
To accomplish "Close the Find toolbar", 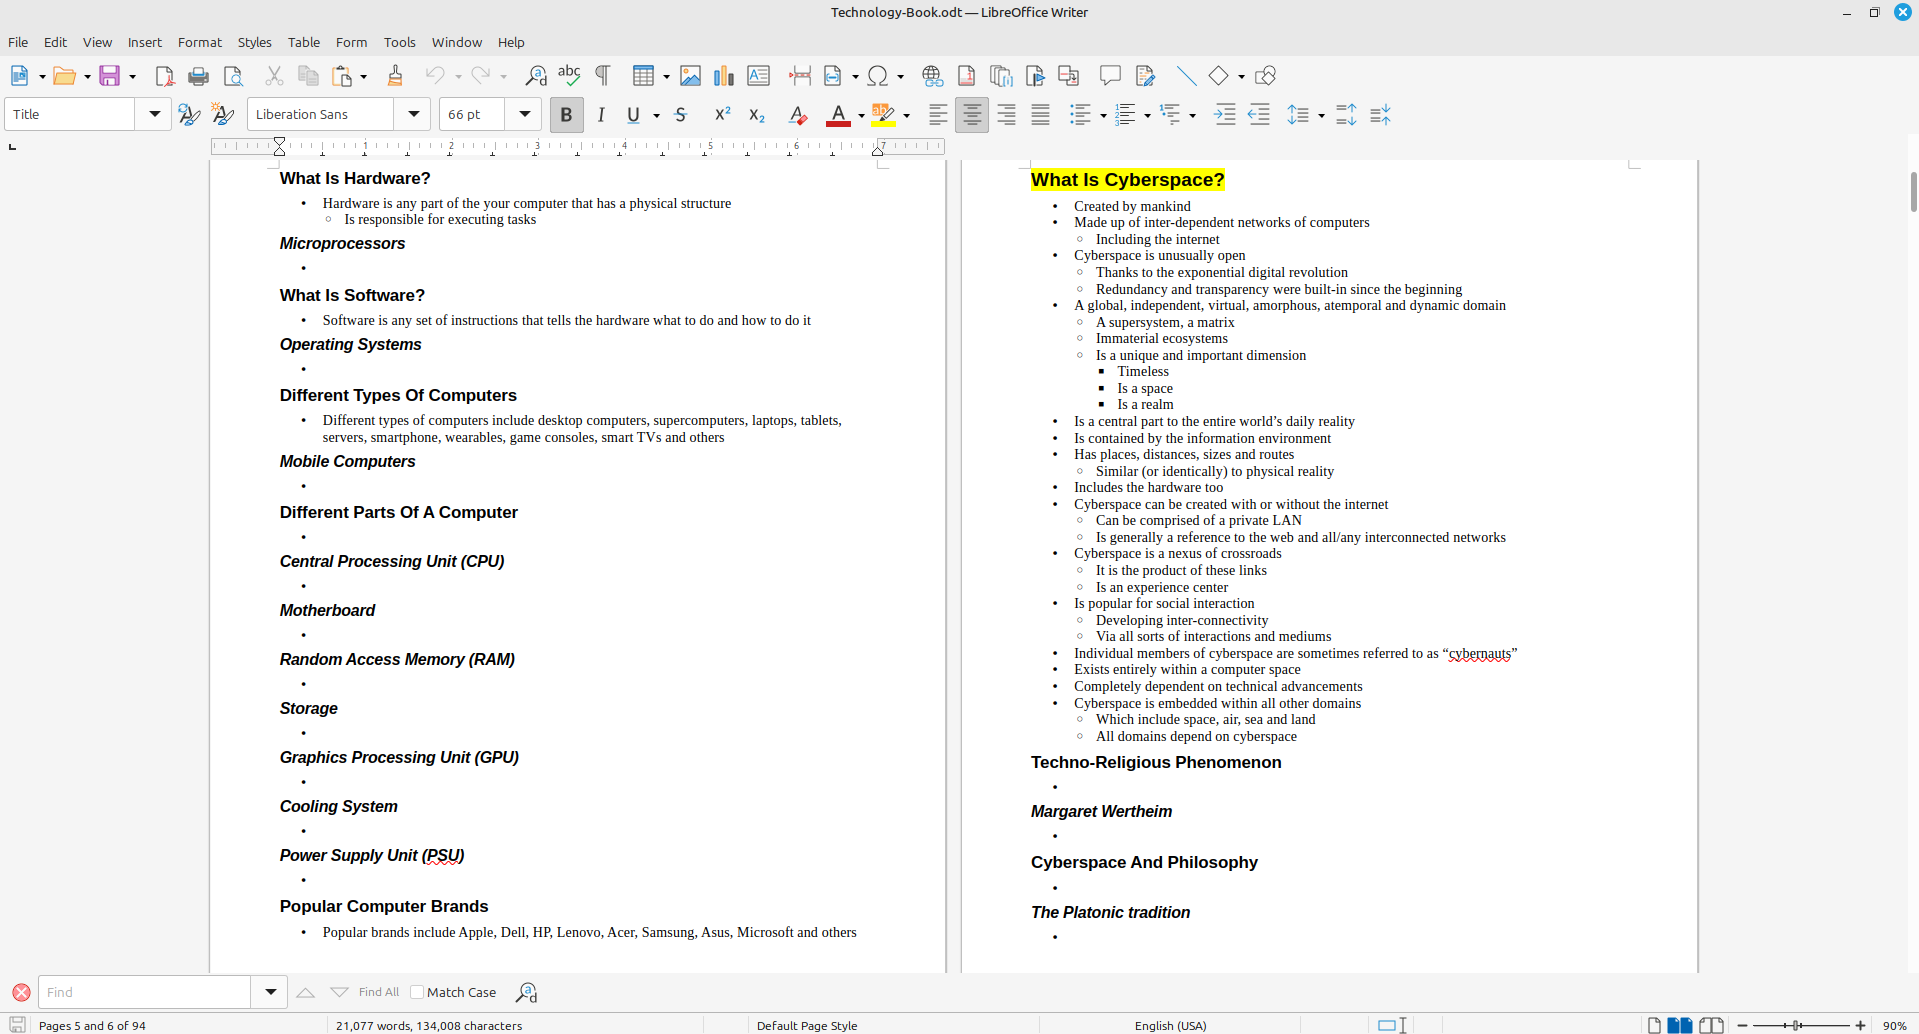I will (x=21, y=992).
